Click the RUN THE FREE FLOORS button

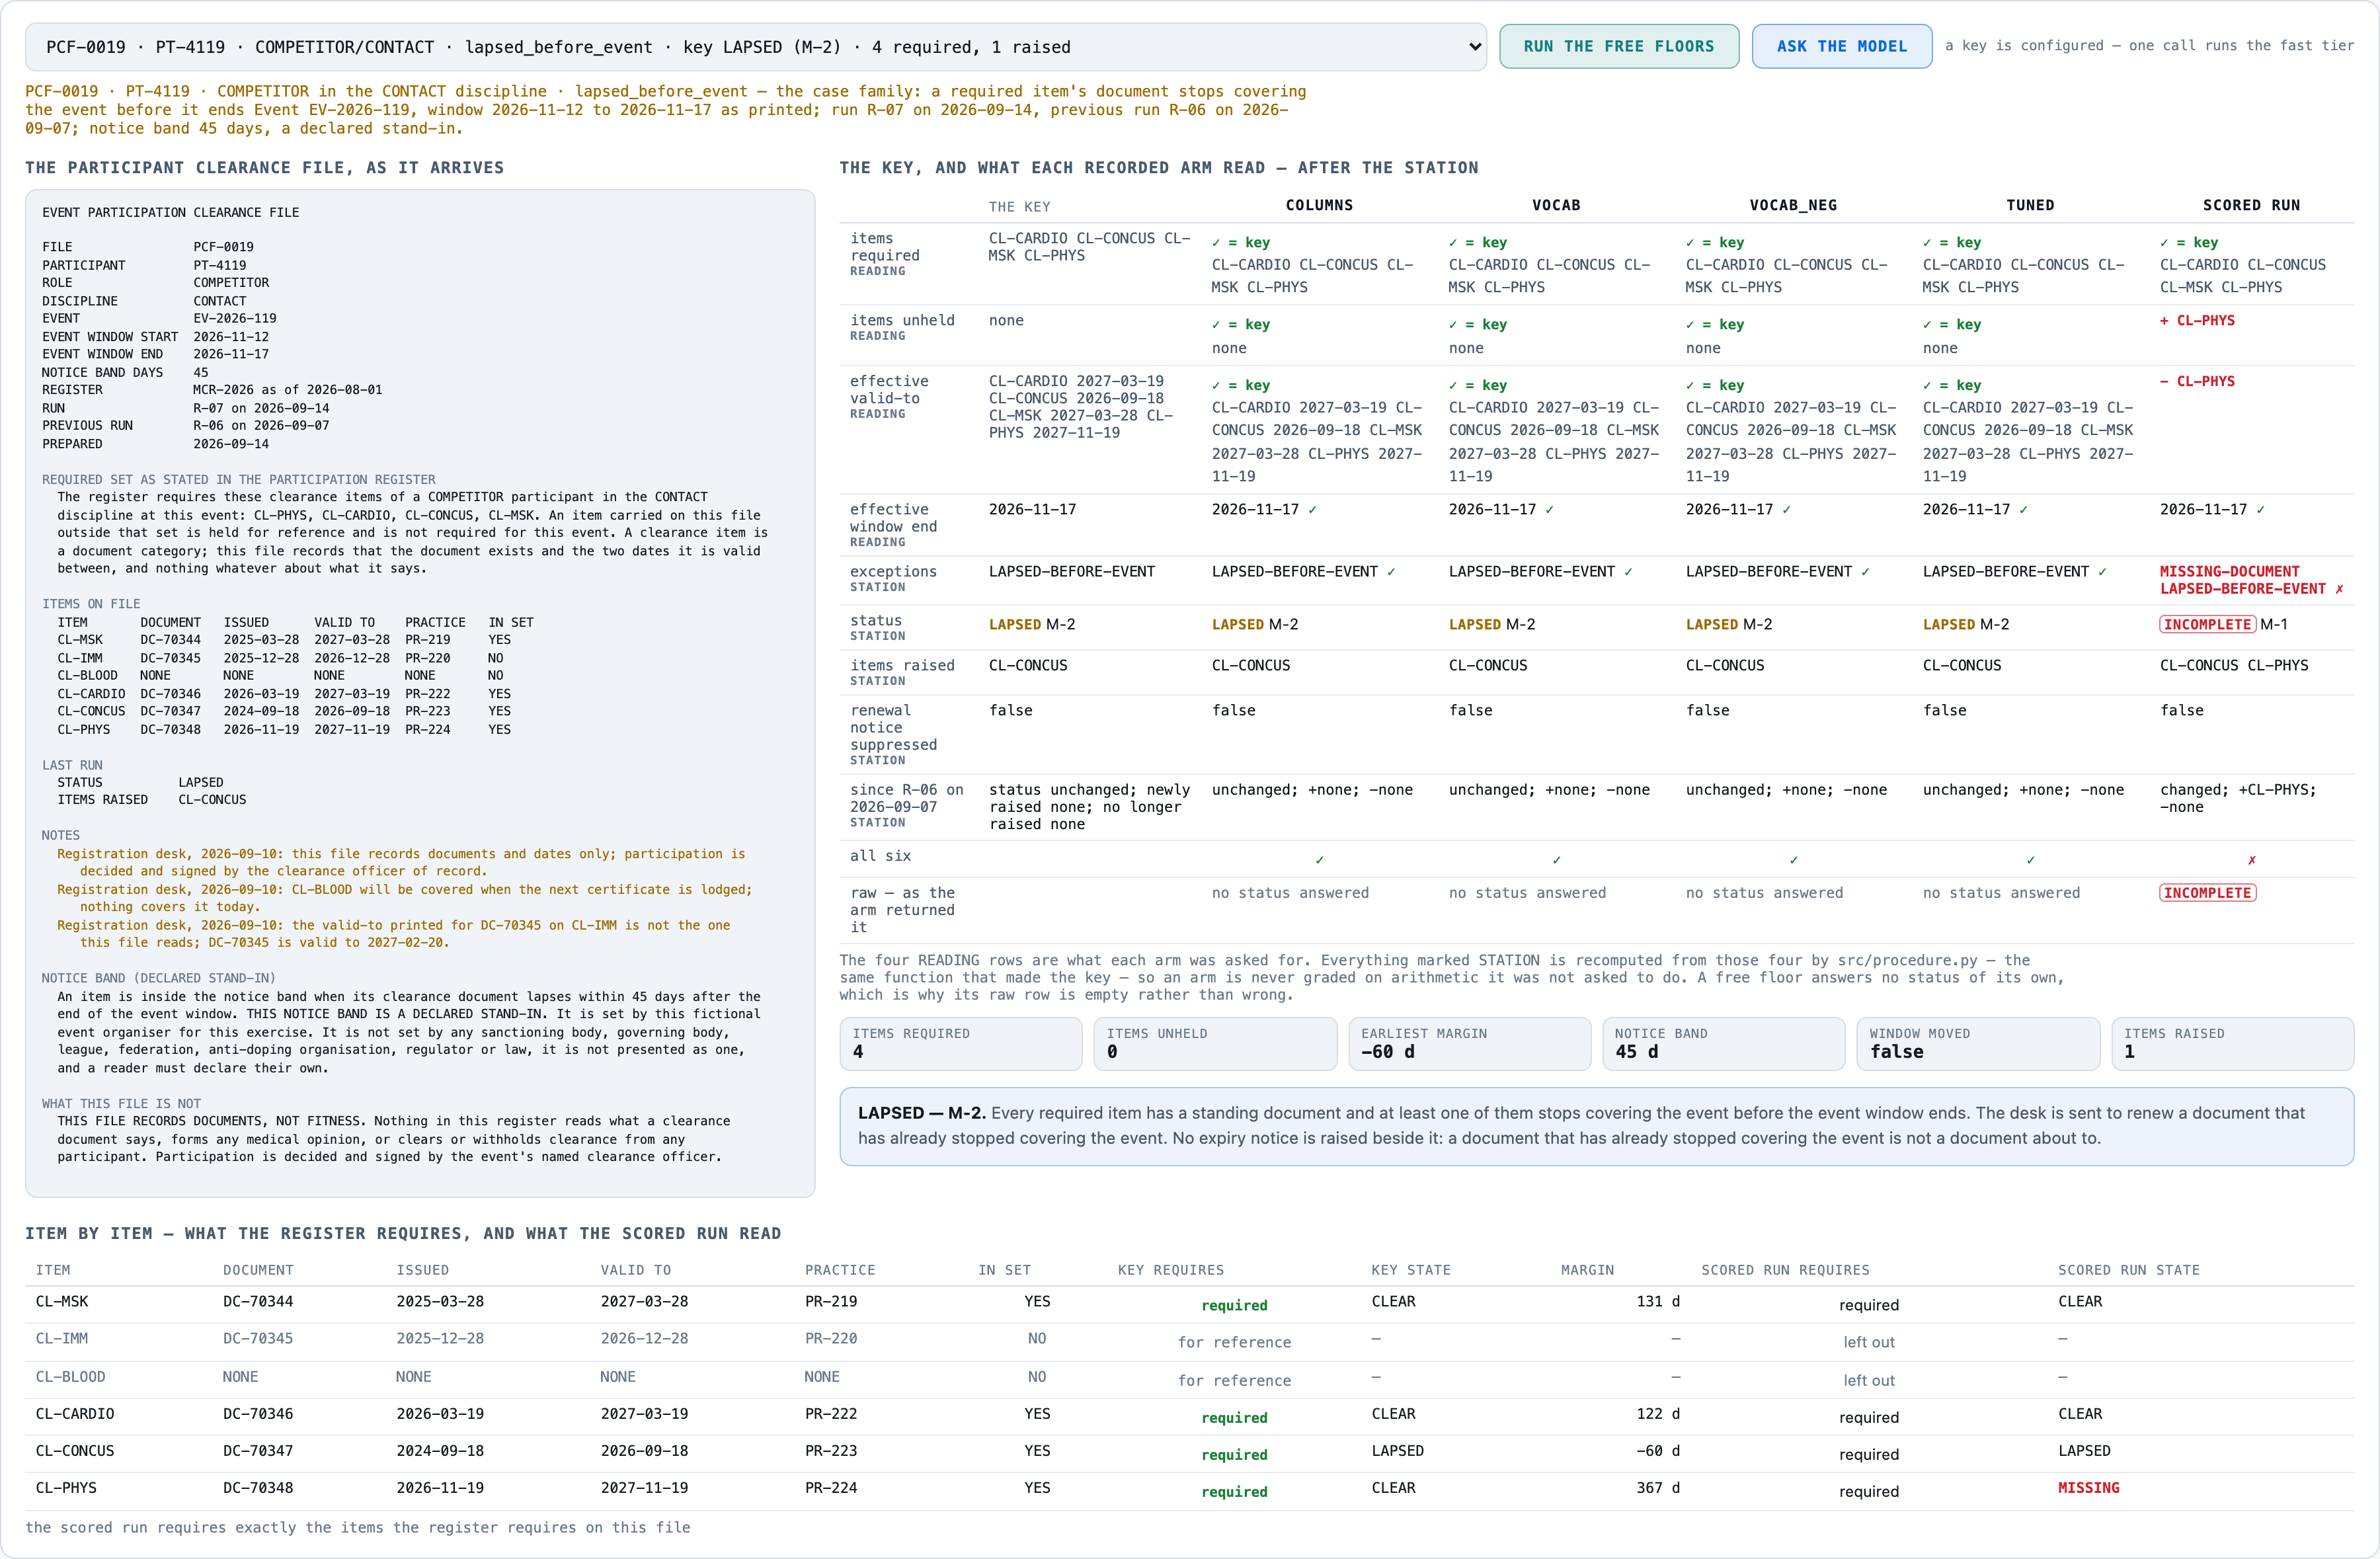pos(1618,46)
